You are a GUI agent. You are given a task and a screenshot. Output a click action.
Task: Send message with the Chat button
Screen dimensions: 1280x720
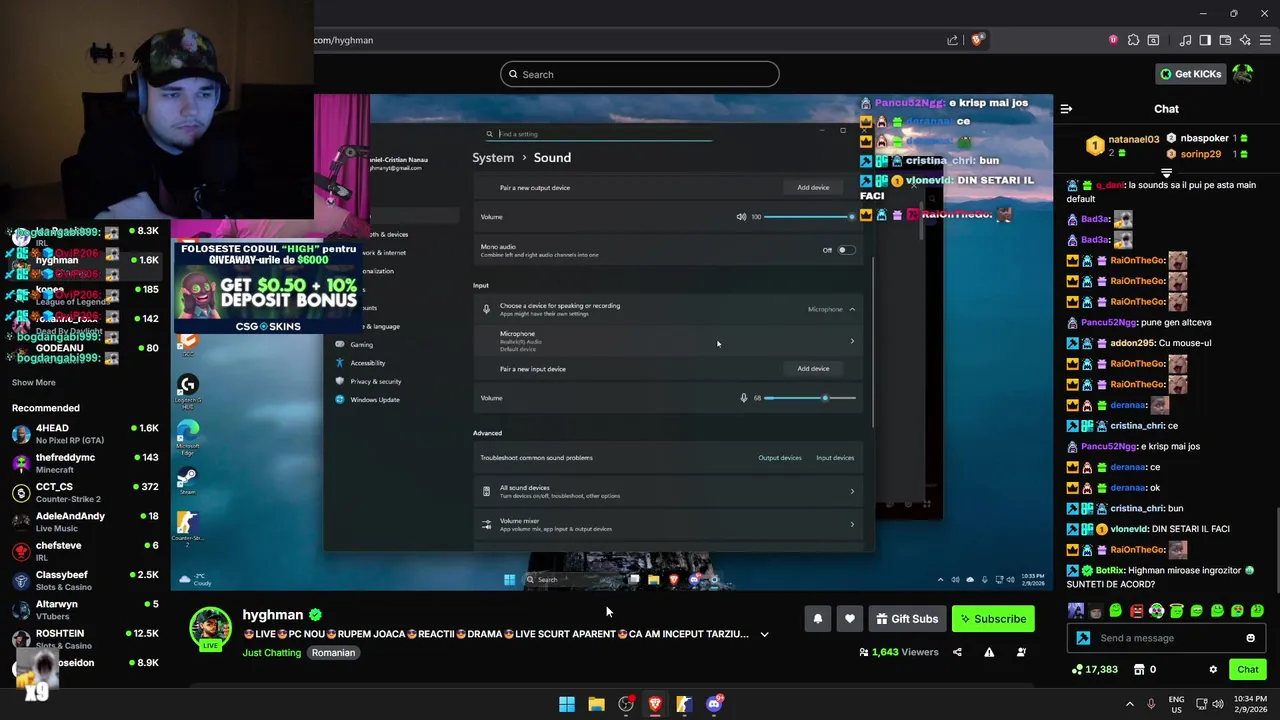[1248, 669]
